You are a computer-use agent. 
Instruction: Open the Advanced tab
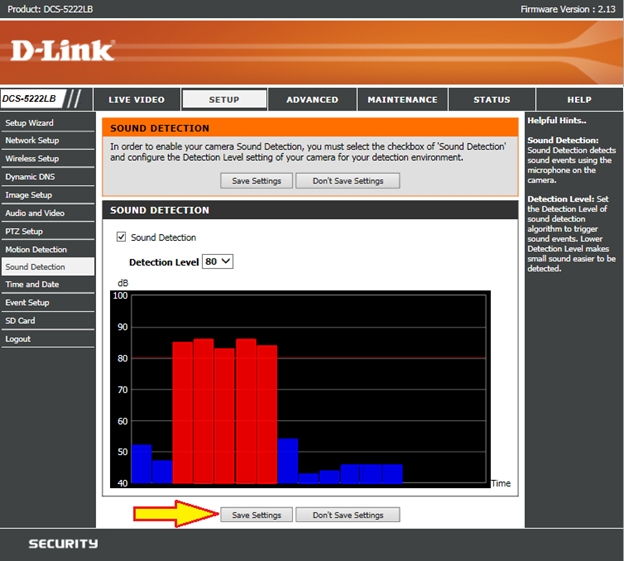click(312, 99)
